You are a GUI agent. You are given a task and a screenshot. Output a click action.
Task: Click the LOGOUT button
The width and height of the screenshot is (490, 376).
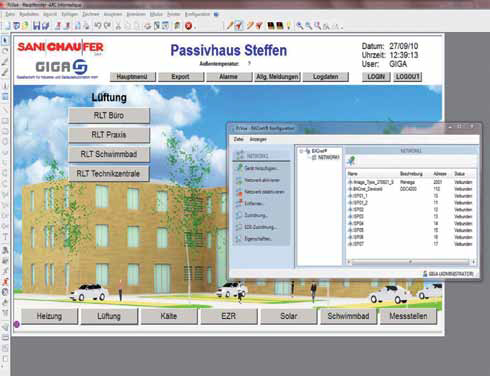point(407,77)
